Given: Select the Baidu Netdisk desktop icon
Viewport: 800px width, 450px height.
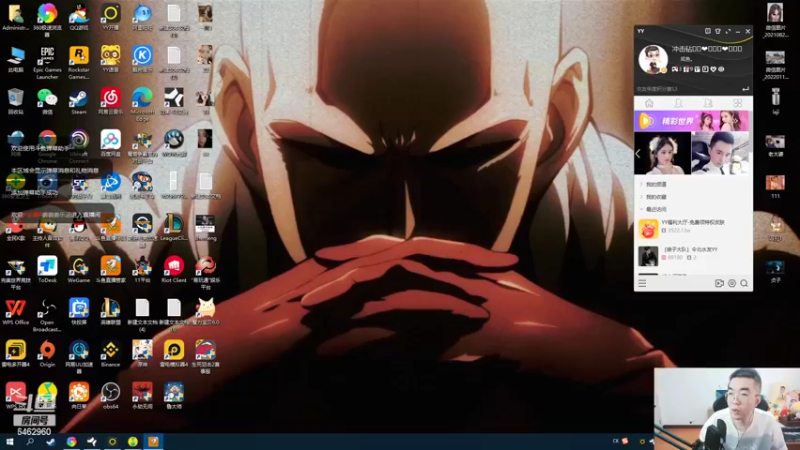Looking at the screenshot, I should (111, 143).
